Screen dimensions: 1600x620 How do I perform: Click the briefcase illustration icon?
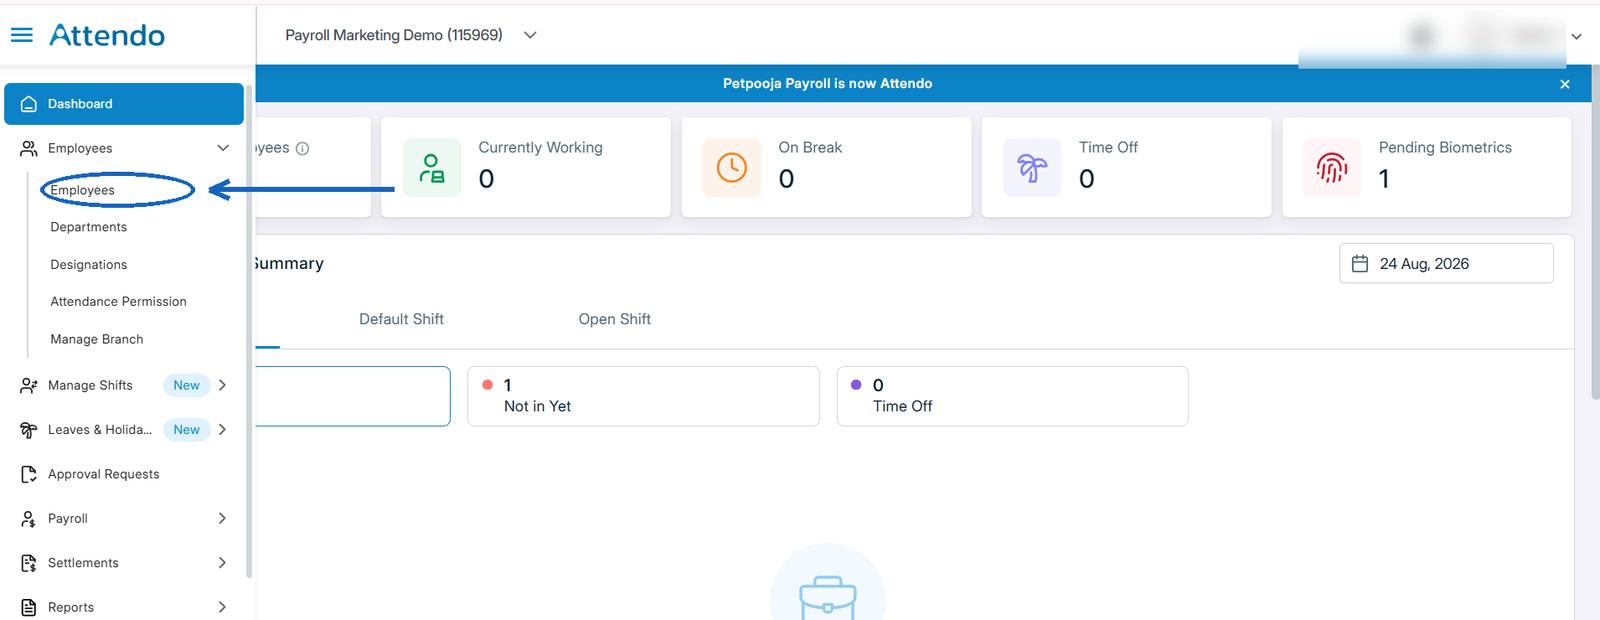(828, 596)
